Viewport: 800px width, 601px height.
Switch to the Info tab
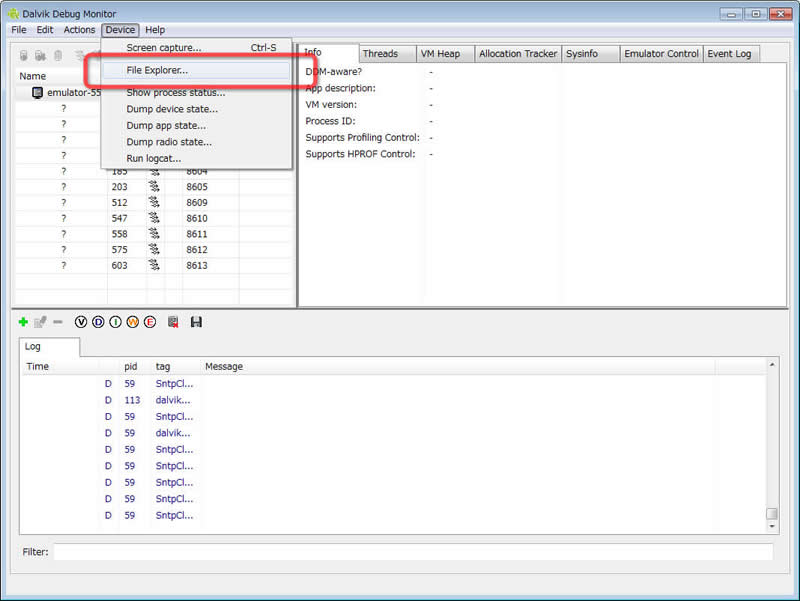pos(328,53)
